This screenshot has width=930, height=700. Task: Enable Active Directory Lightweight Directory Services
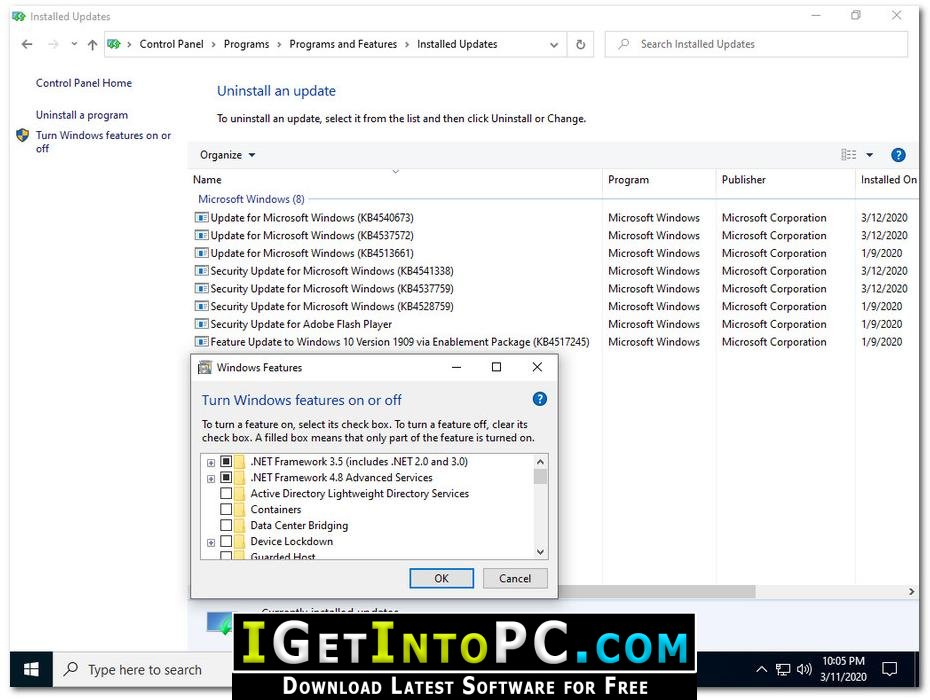pyautogui.click(x=226, y=493)
